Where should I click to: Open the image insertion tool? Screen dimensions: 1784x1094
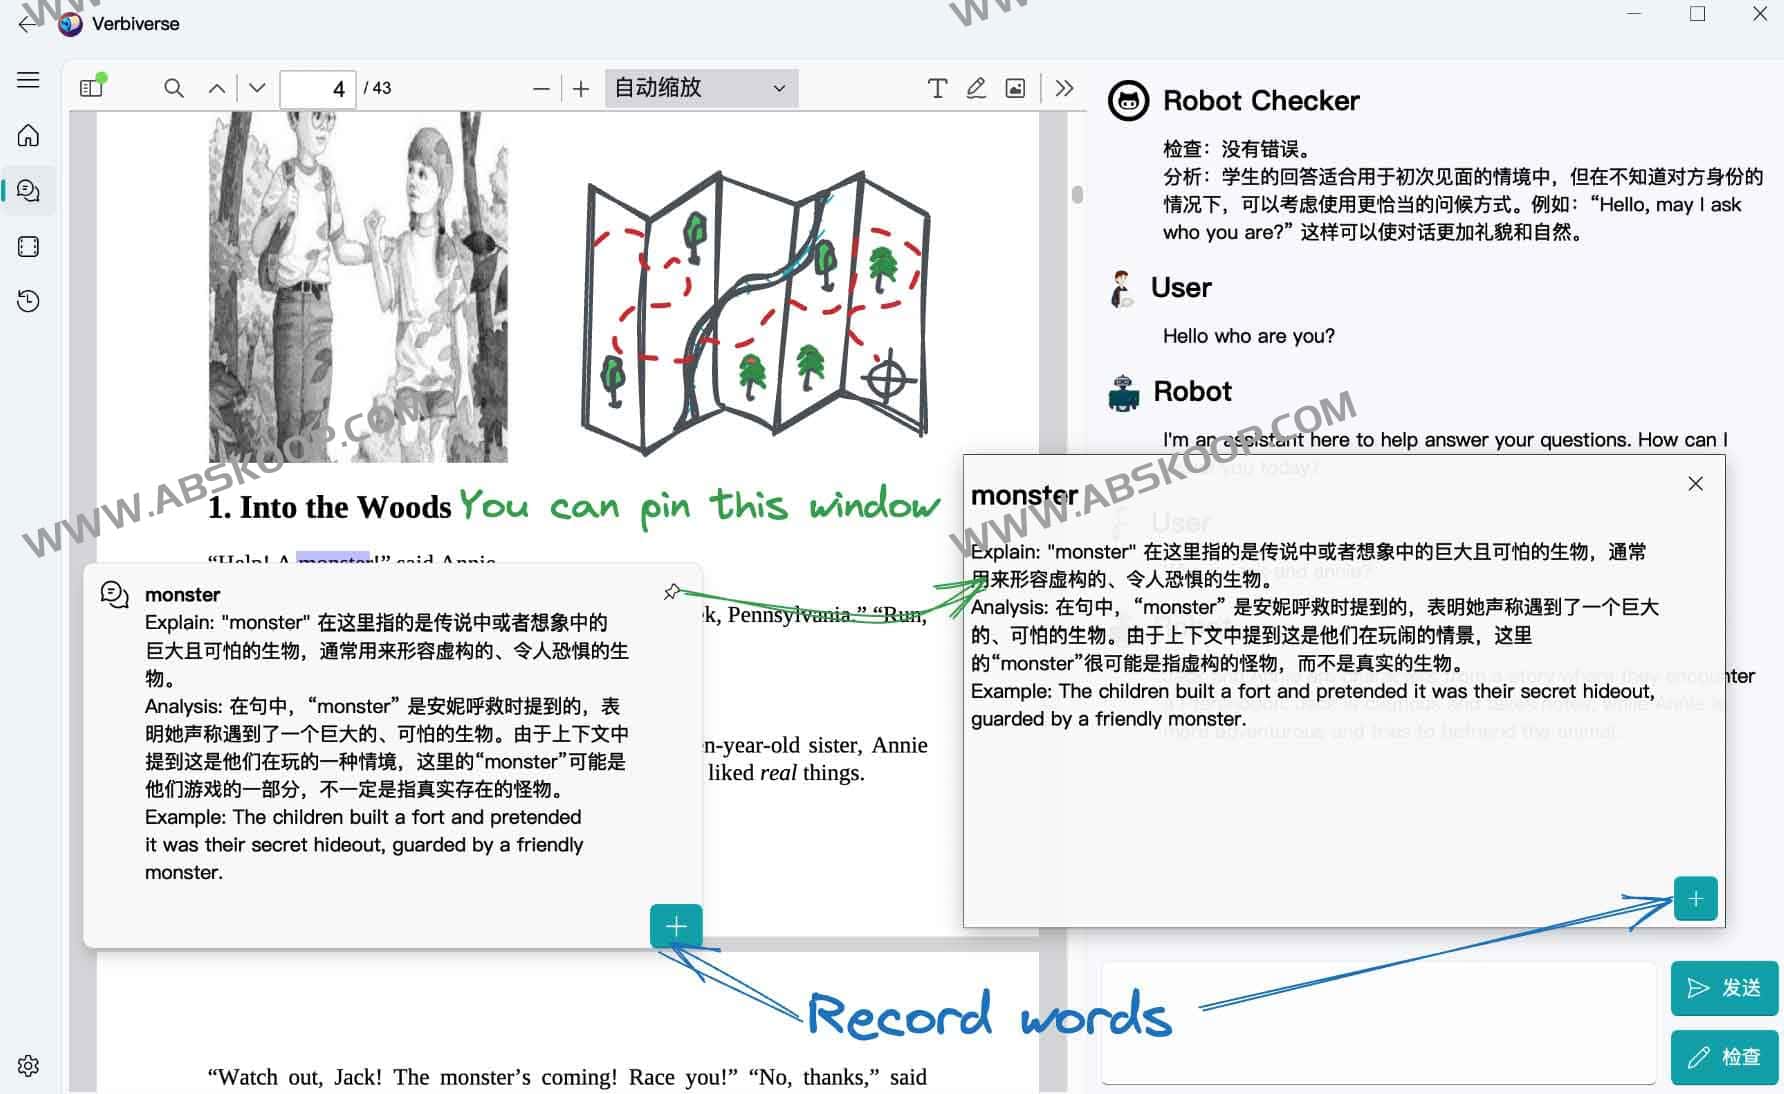pos(1016,88)
